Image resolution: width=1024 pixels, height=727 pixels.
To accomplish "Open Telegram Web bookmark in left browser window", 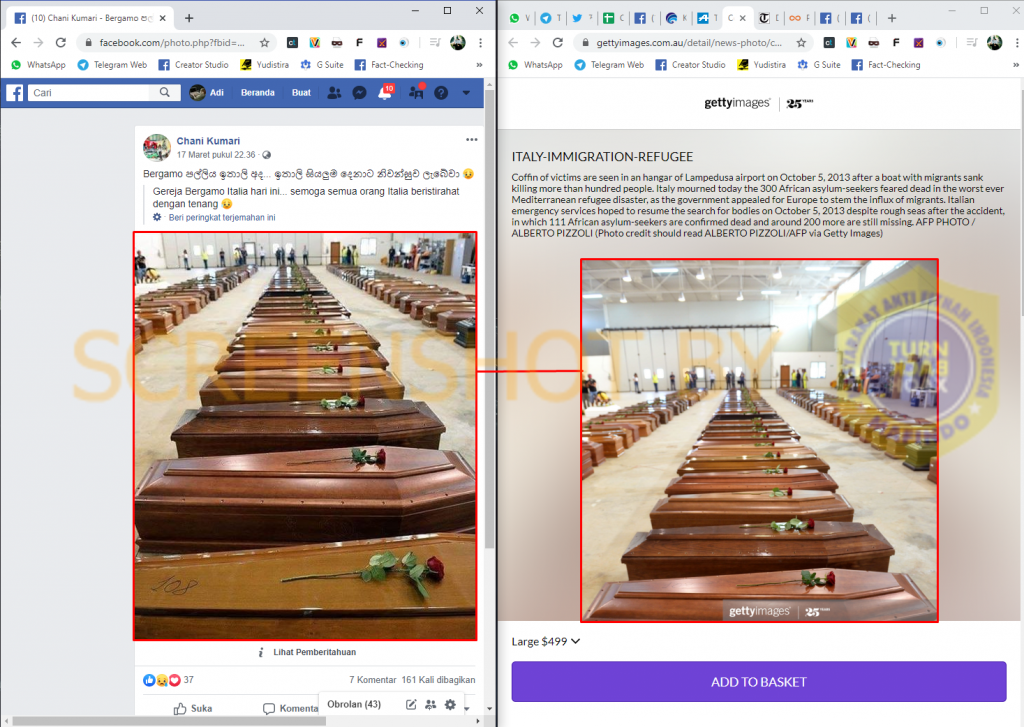I will pos(112,65).
